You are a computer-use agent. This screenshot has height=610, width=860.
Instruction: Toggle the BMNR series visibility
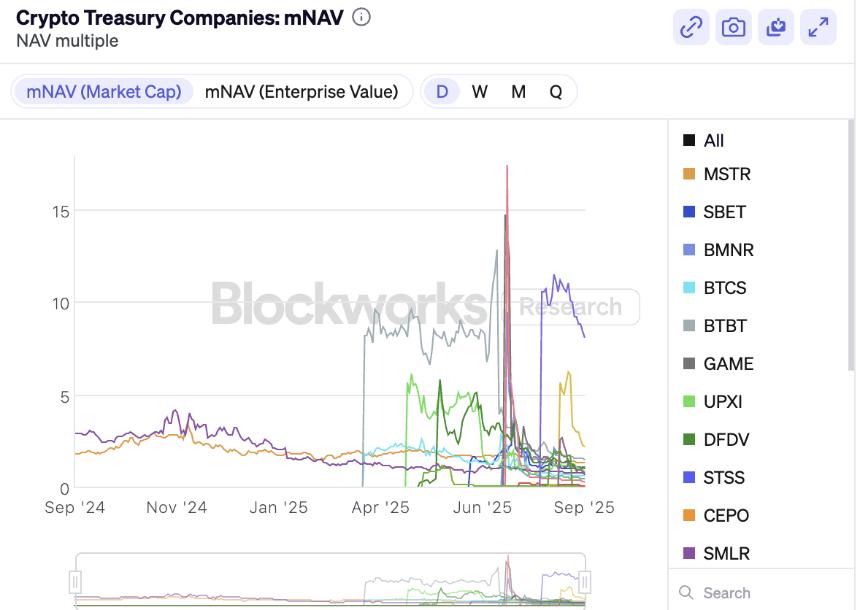(x=727, y=250)
